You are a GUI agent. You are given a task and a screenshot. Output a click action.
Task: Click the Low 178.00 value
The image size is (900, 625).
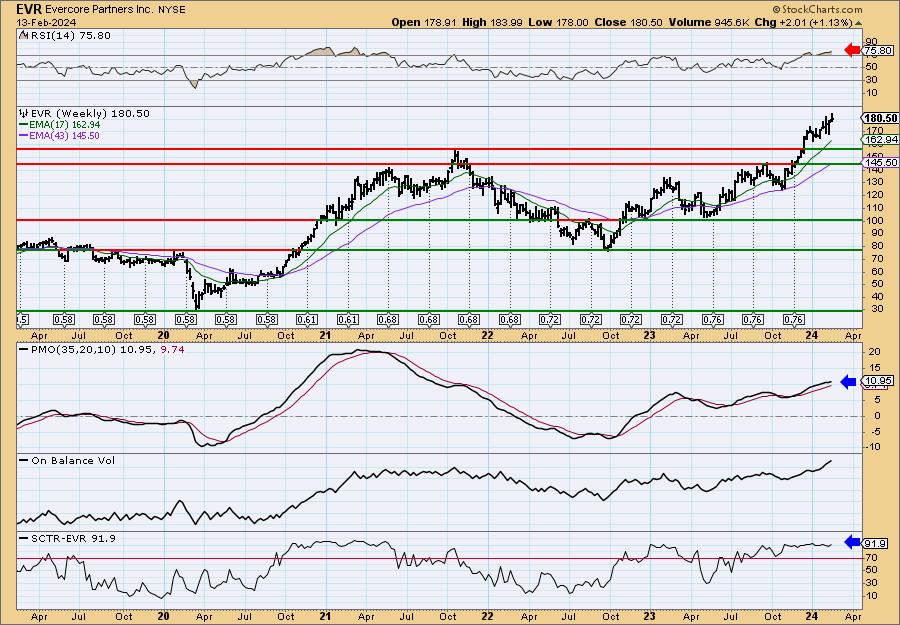tap(557, 22)
